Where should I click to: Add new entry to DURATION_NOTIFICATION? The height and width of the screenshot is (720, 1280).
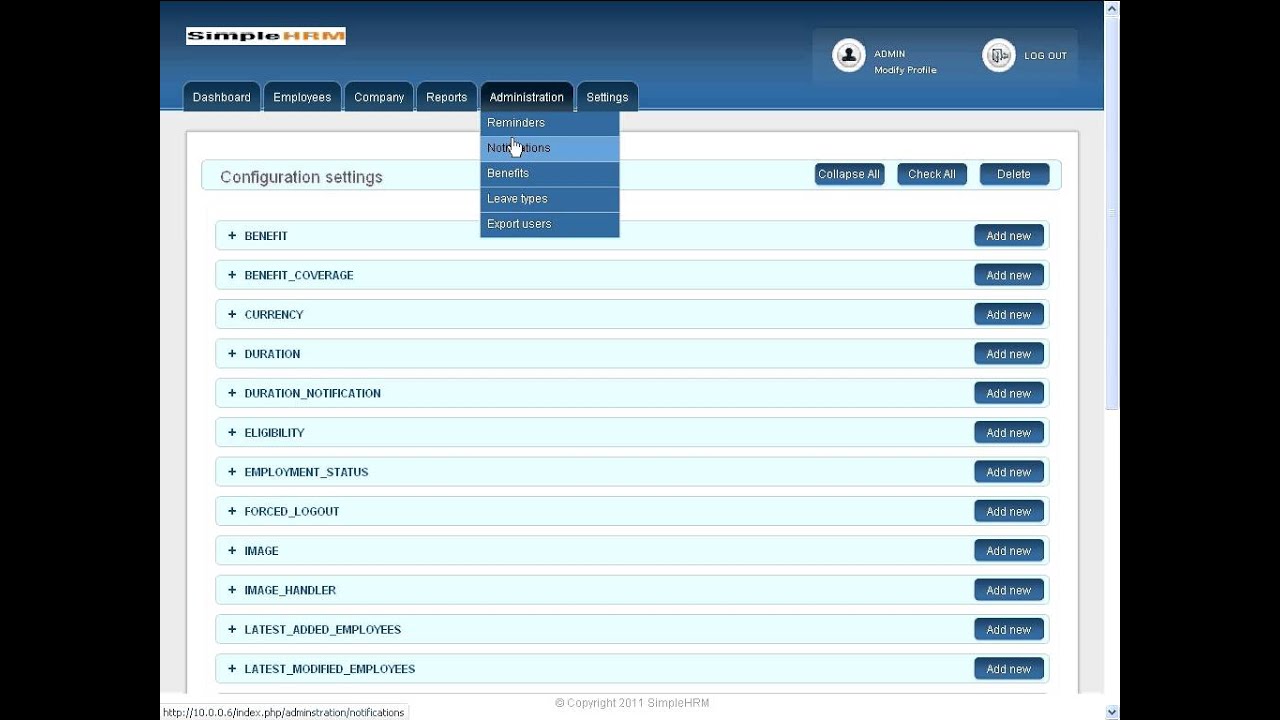coord(1009,393)
